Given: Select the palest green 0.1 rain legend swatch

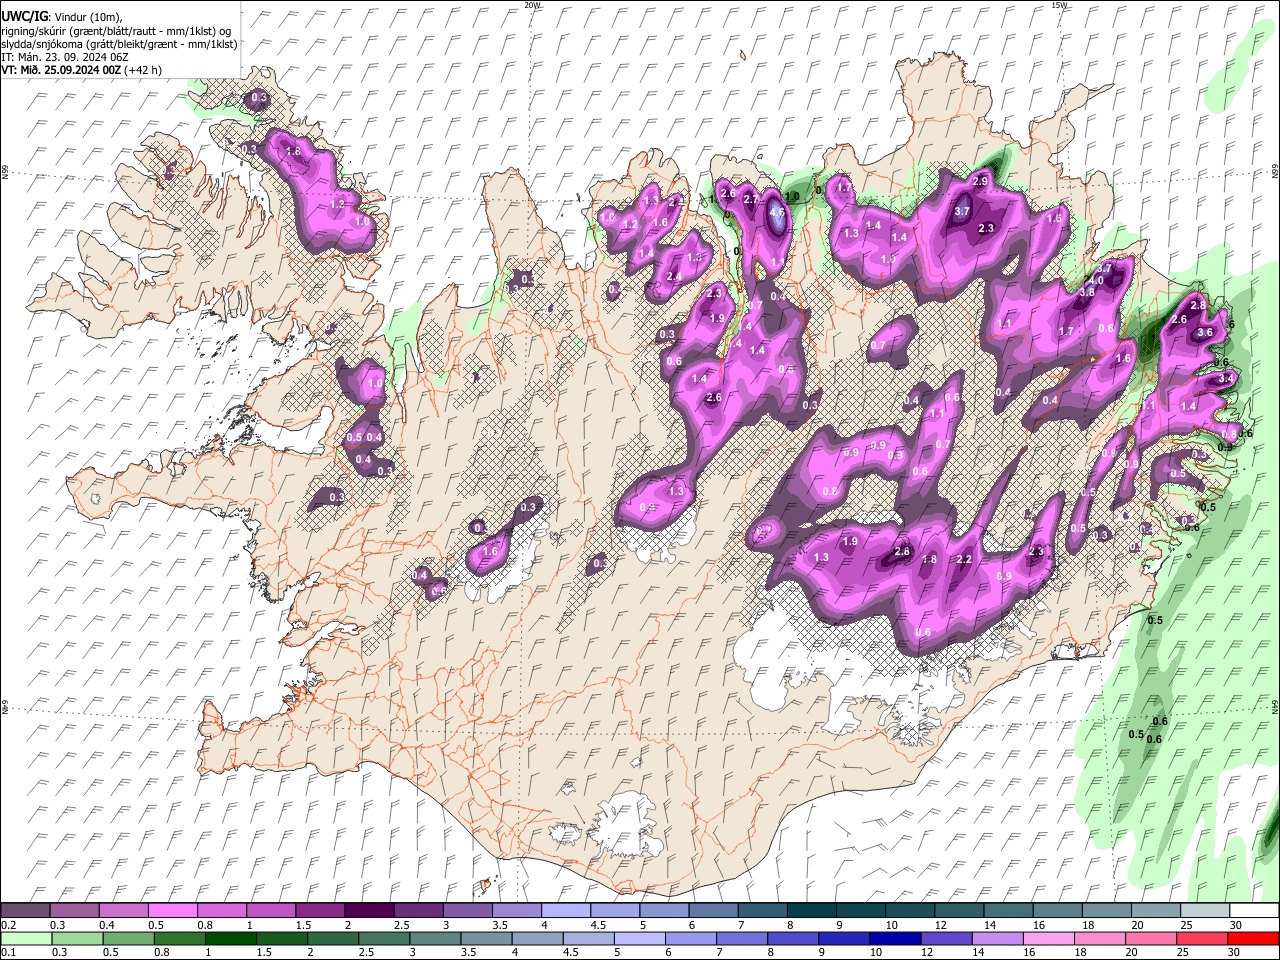Looking at the screenshot, I should 26,938.
